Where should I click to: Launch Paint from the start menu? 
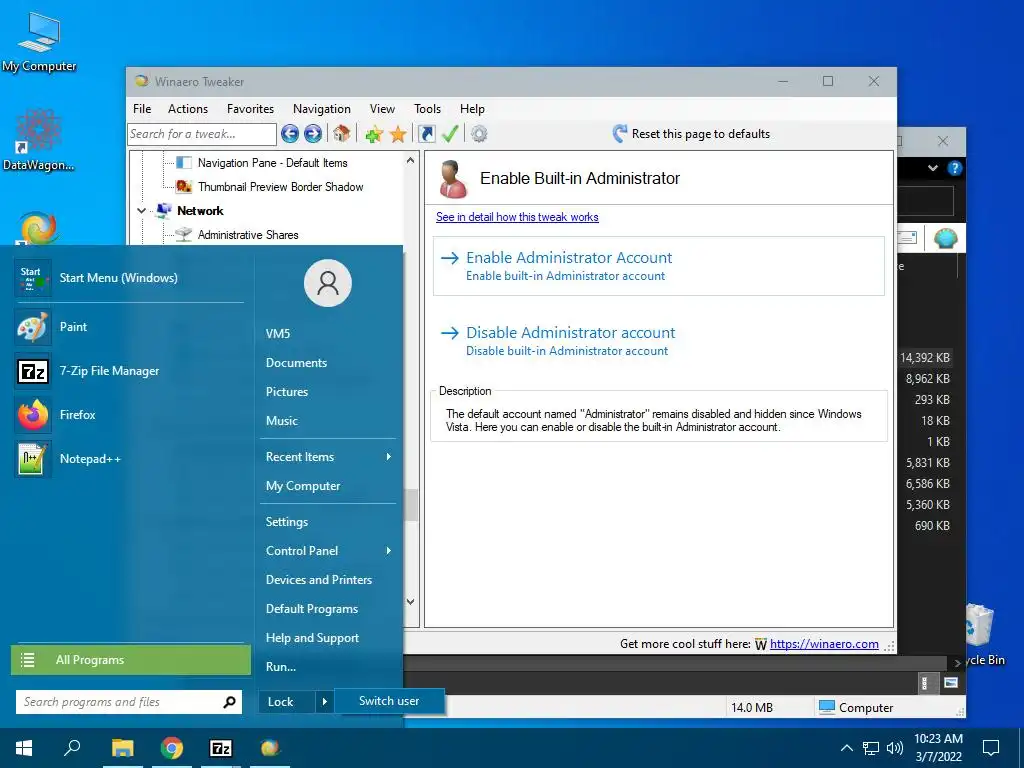pyautogui.click(x=129, y=327)
